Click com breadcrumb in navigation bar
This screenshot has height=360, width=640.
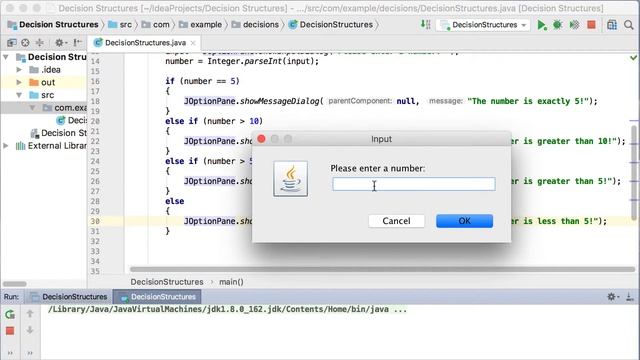tap(156, 25)
